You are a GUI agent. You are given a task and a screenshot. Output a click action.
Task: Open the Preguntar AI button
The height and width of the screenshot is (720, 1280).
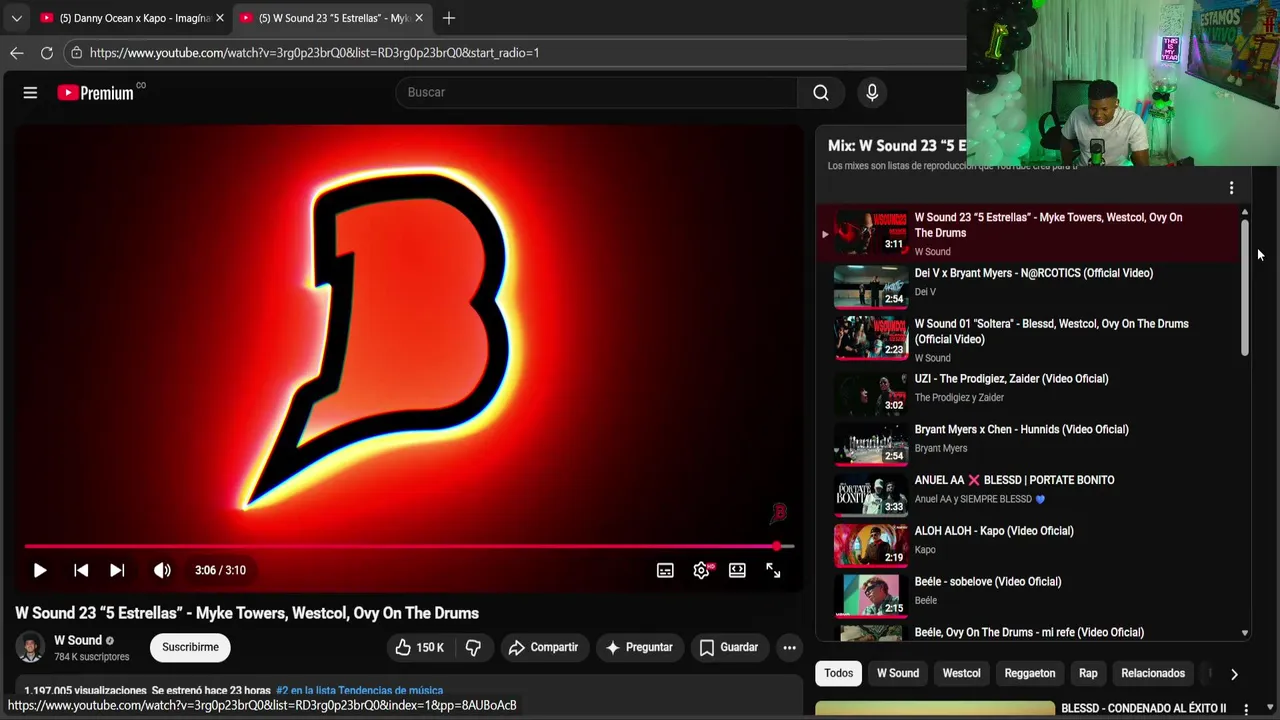(639, 647)
